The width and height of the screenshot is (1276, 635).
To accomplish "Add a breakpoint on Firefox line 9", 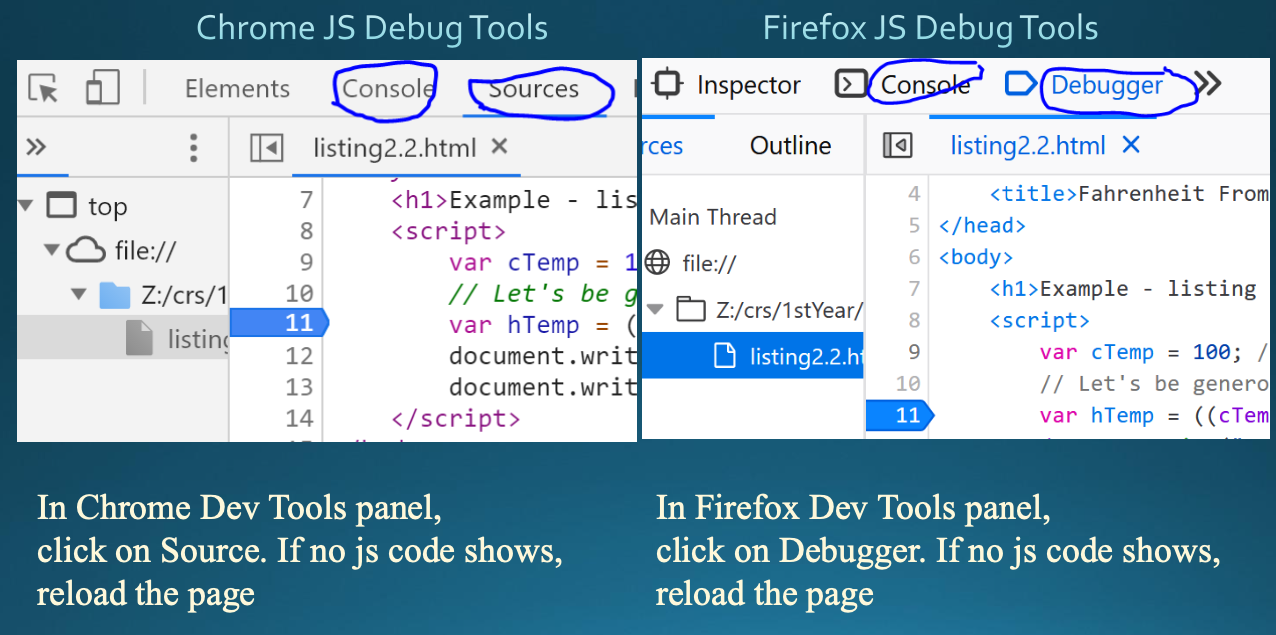I will click(x=914, y=352).
